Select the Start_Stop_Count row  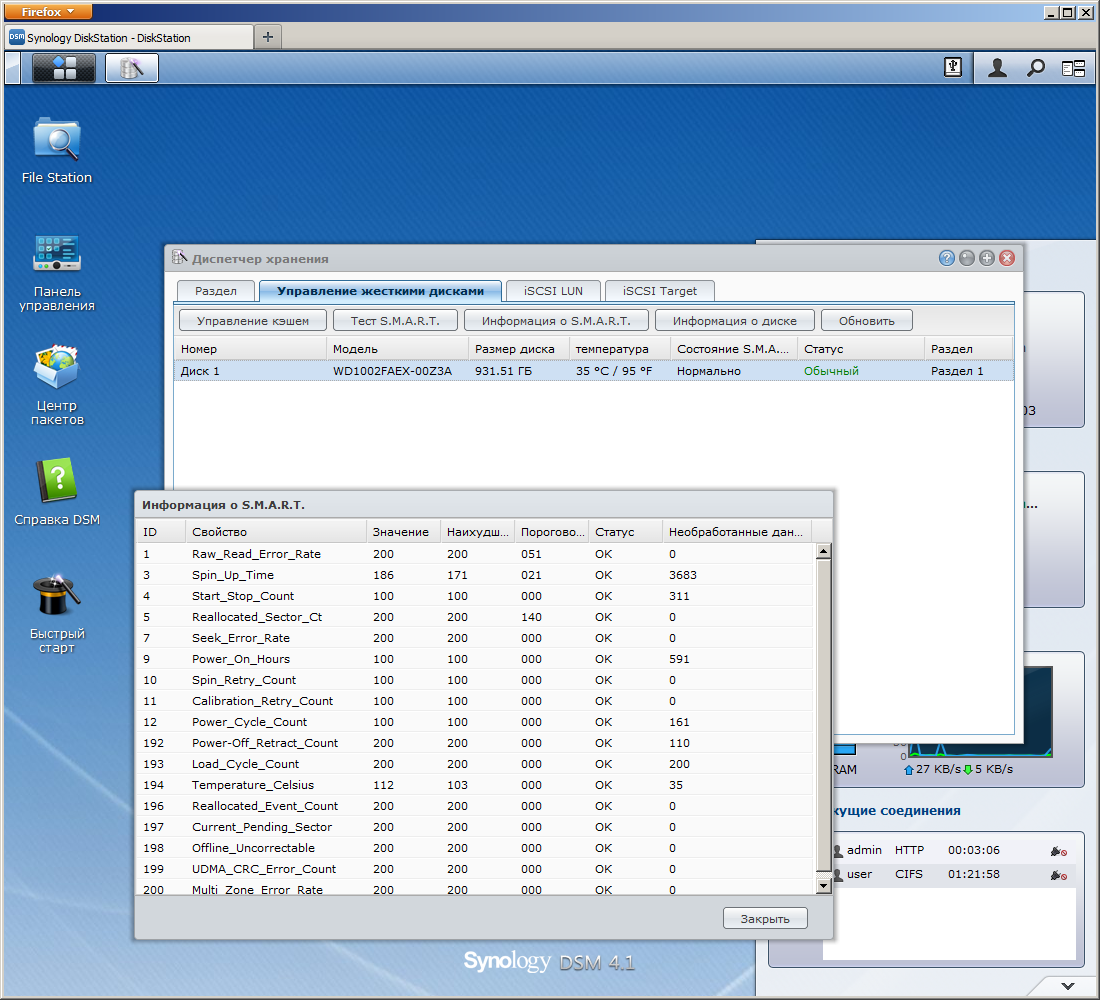(474, 596)
